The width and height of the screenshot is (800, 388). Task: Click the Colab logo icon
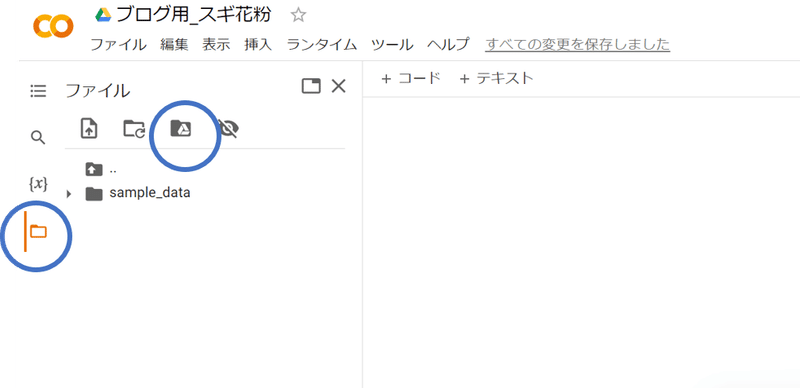point(53,27)
